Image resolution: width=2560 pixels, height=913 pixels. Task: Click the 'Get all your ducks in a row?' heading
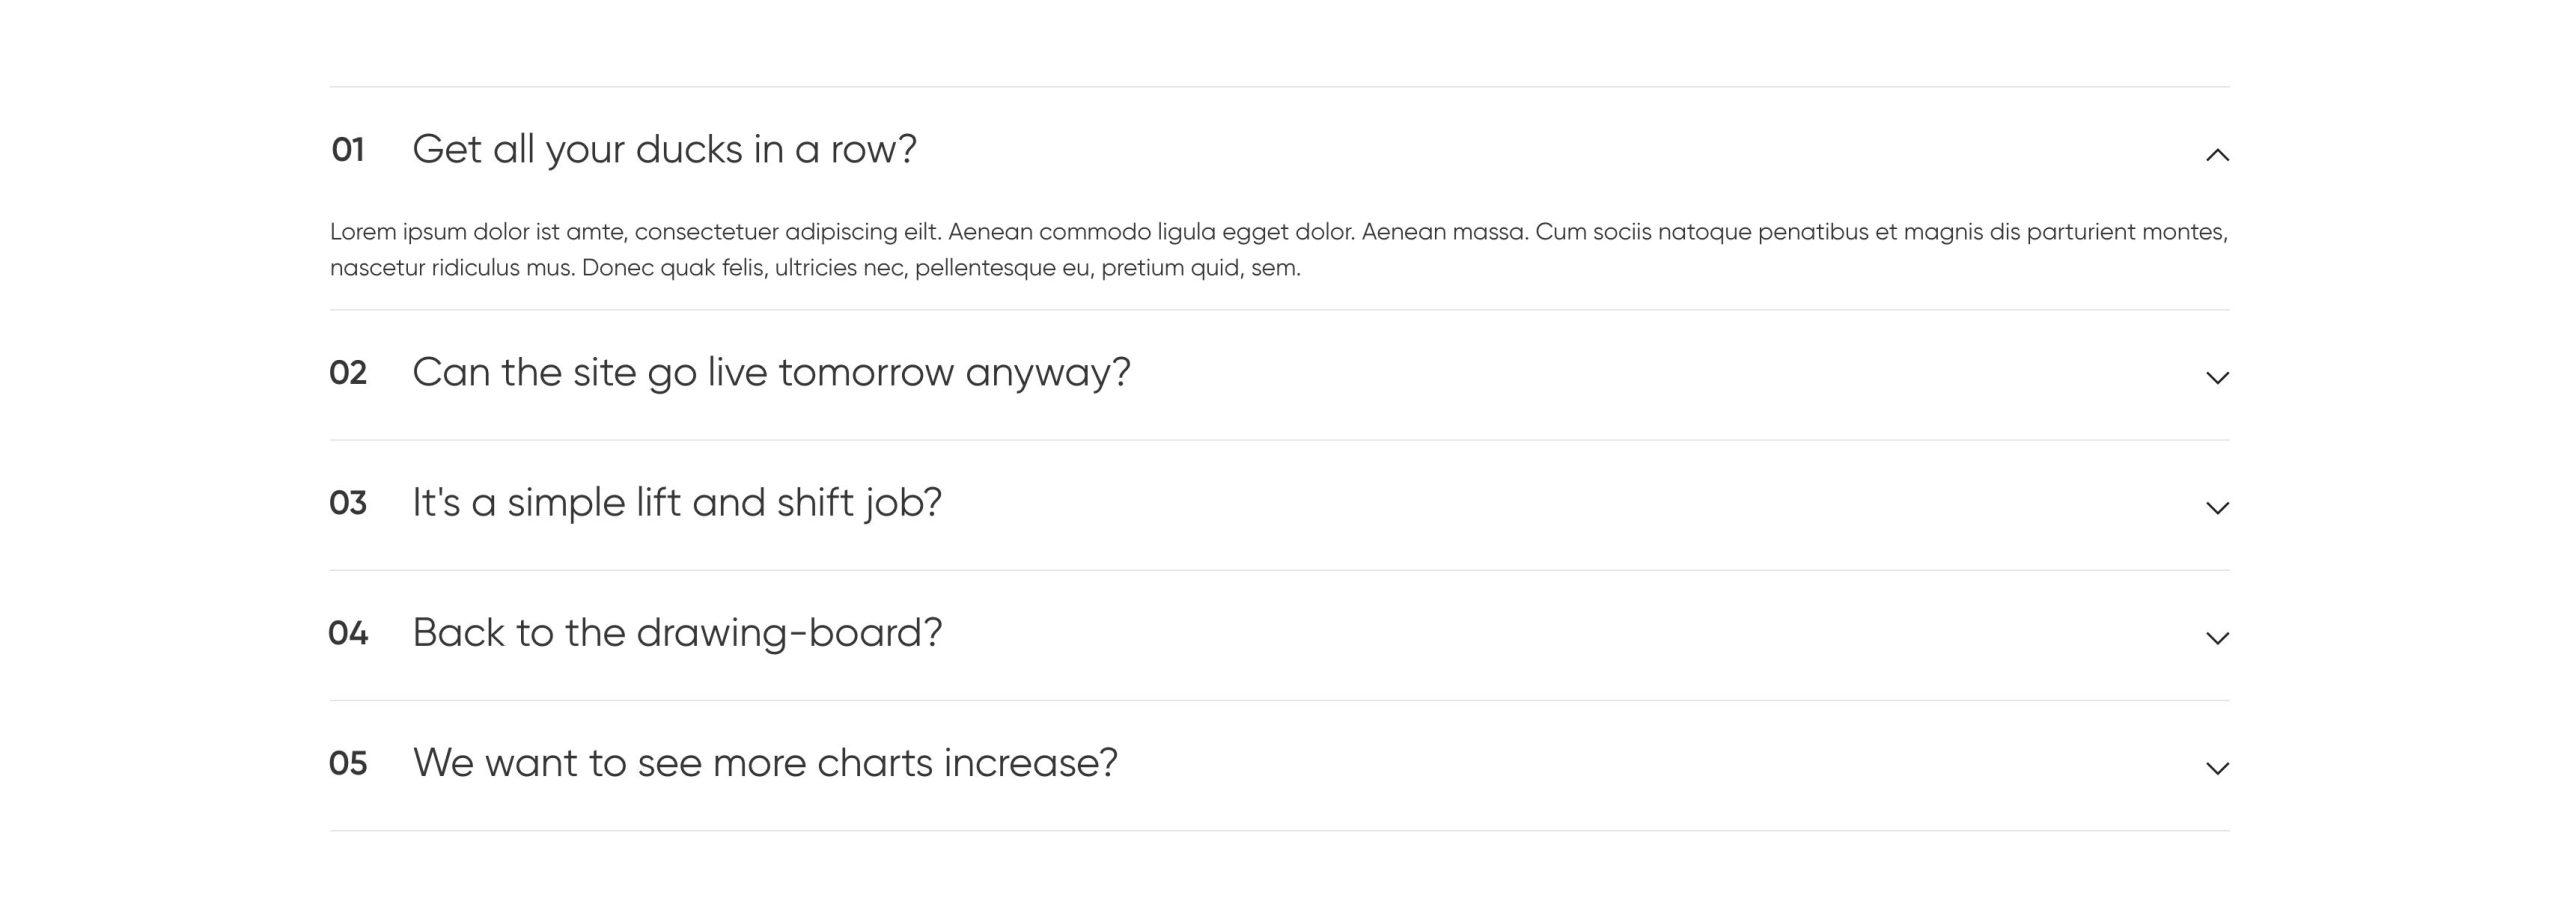[x=664, y=150]
